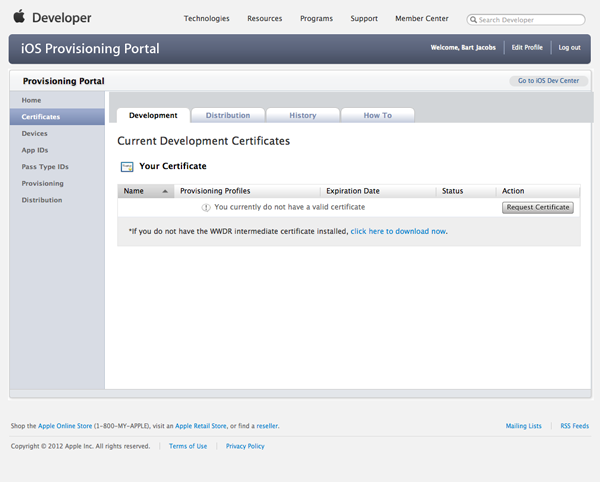Select App IDs in the sidebar
The height and width of the screenshot is (482, 600).
pyautogui.click(x=57, y=150)
